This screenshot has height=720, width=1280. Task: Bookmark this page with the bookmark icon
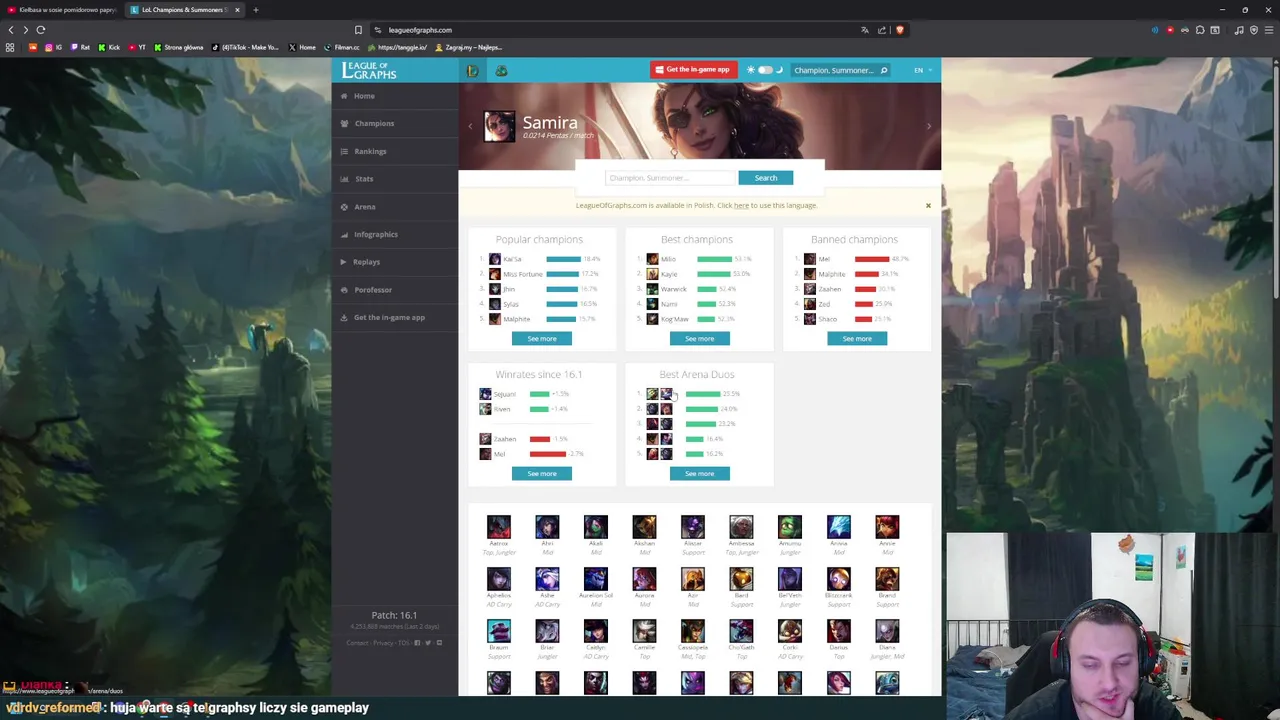(x=358, y=30)
